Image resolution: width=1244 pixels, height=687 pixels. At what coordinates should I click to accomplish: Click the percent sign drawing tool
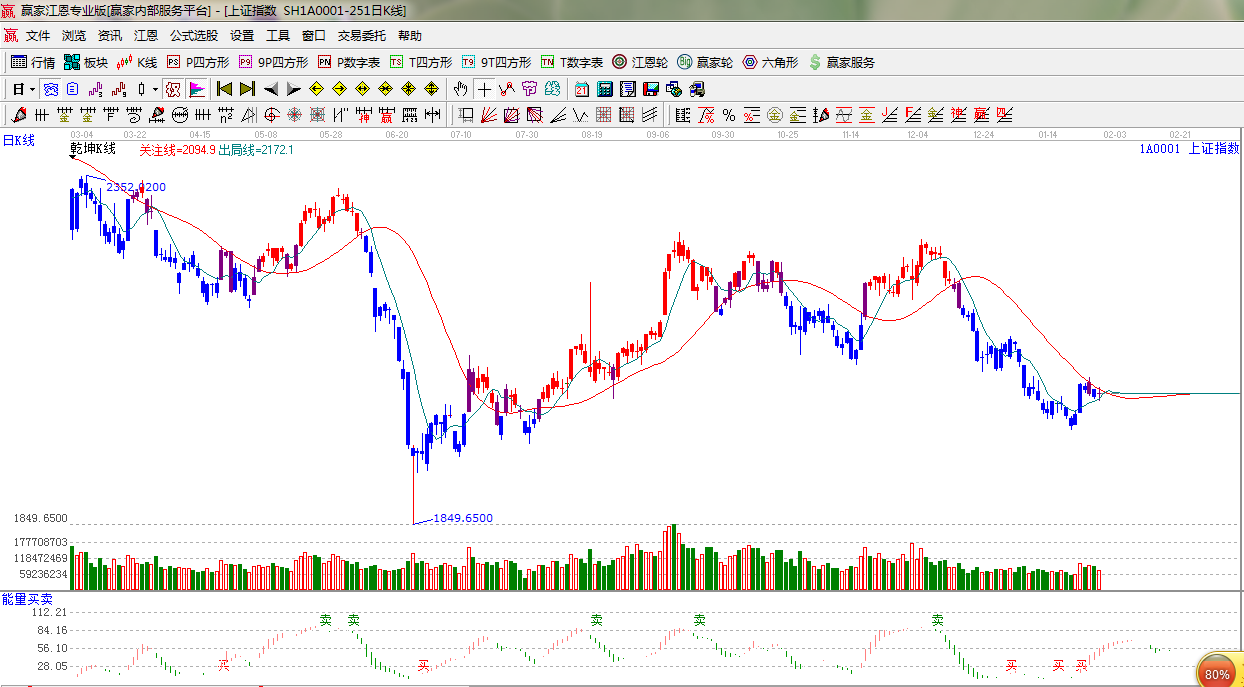coord(728,115)
